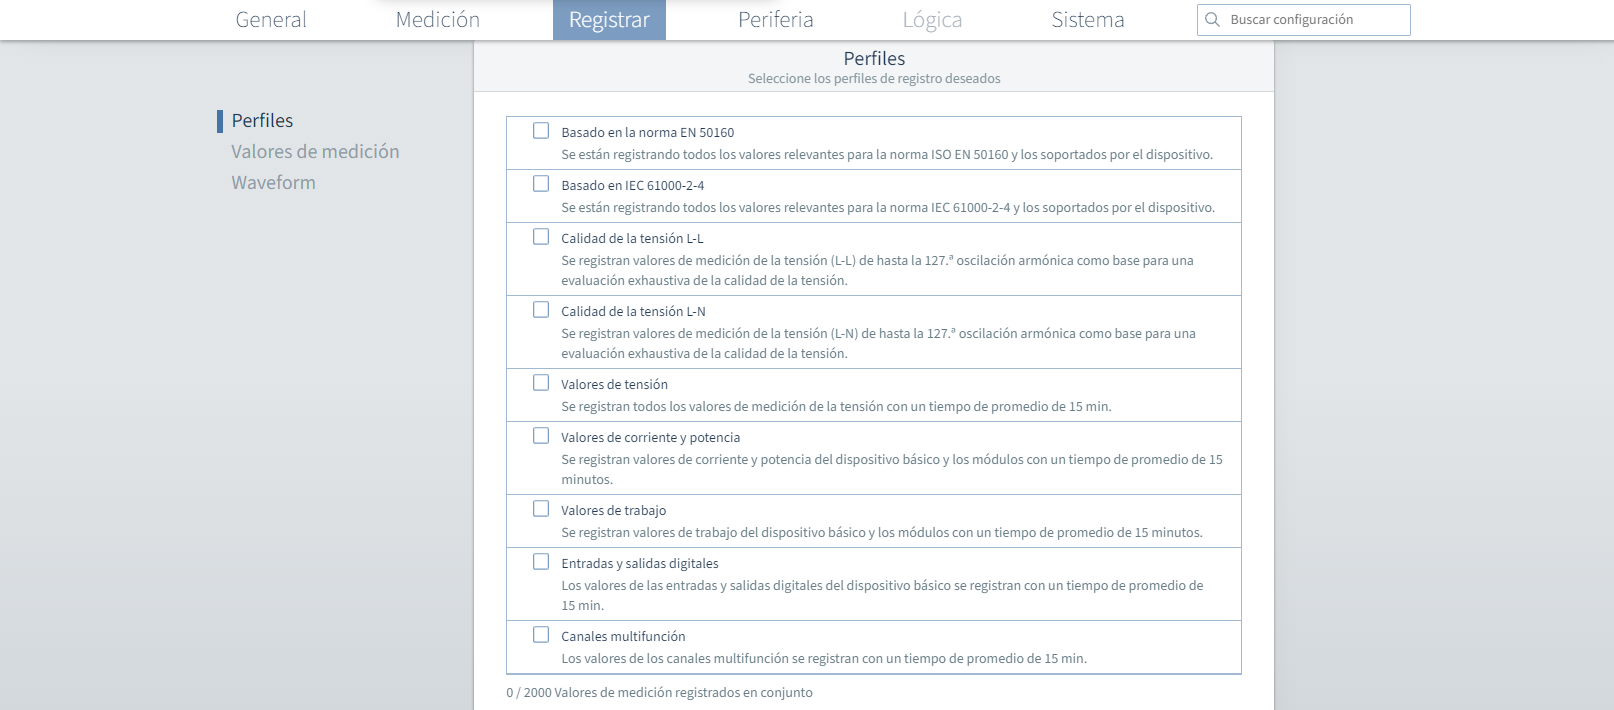
Task: Click the '0 / 2000 Valores de medición' counter
Action: [659, 693]
